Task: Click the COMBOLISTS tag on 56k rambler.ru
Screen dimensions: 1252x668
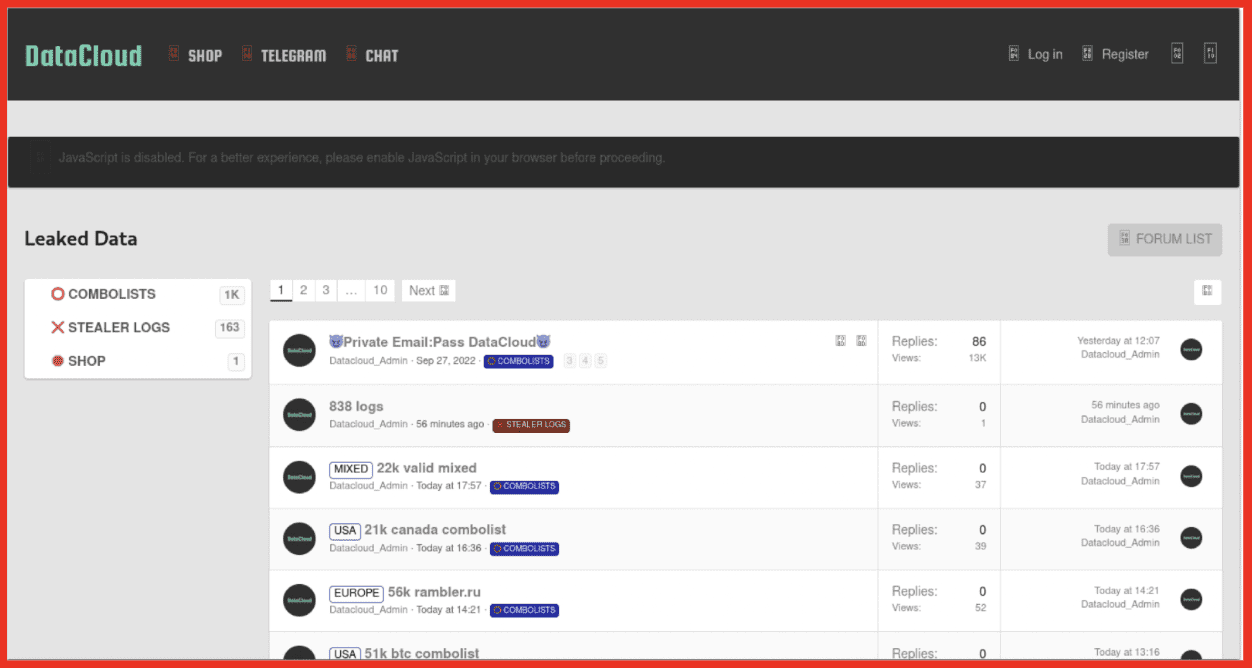Action: [x=524, y=611]
